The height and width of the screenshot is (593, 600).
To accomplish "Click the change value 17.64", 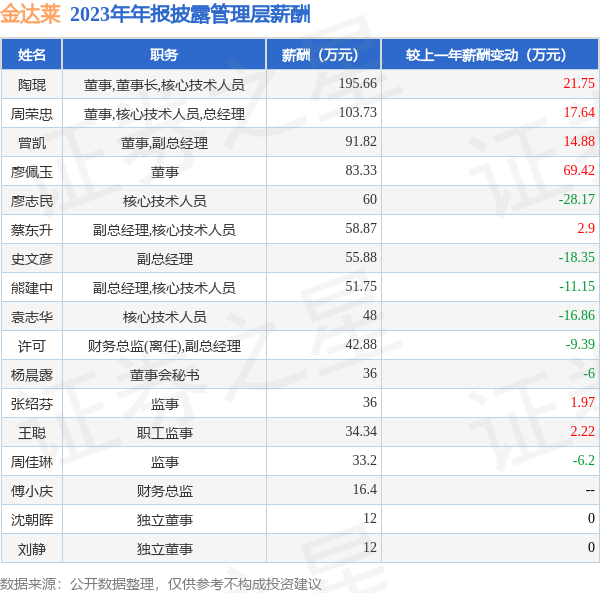I will pyautogui.click(x=579, y=112).
